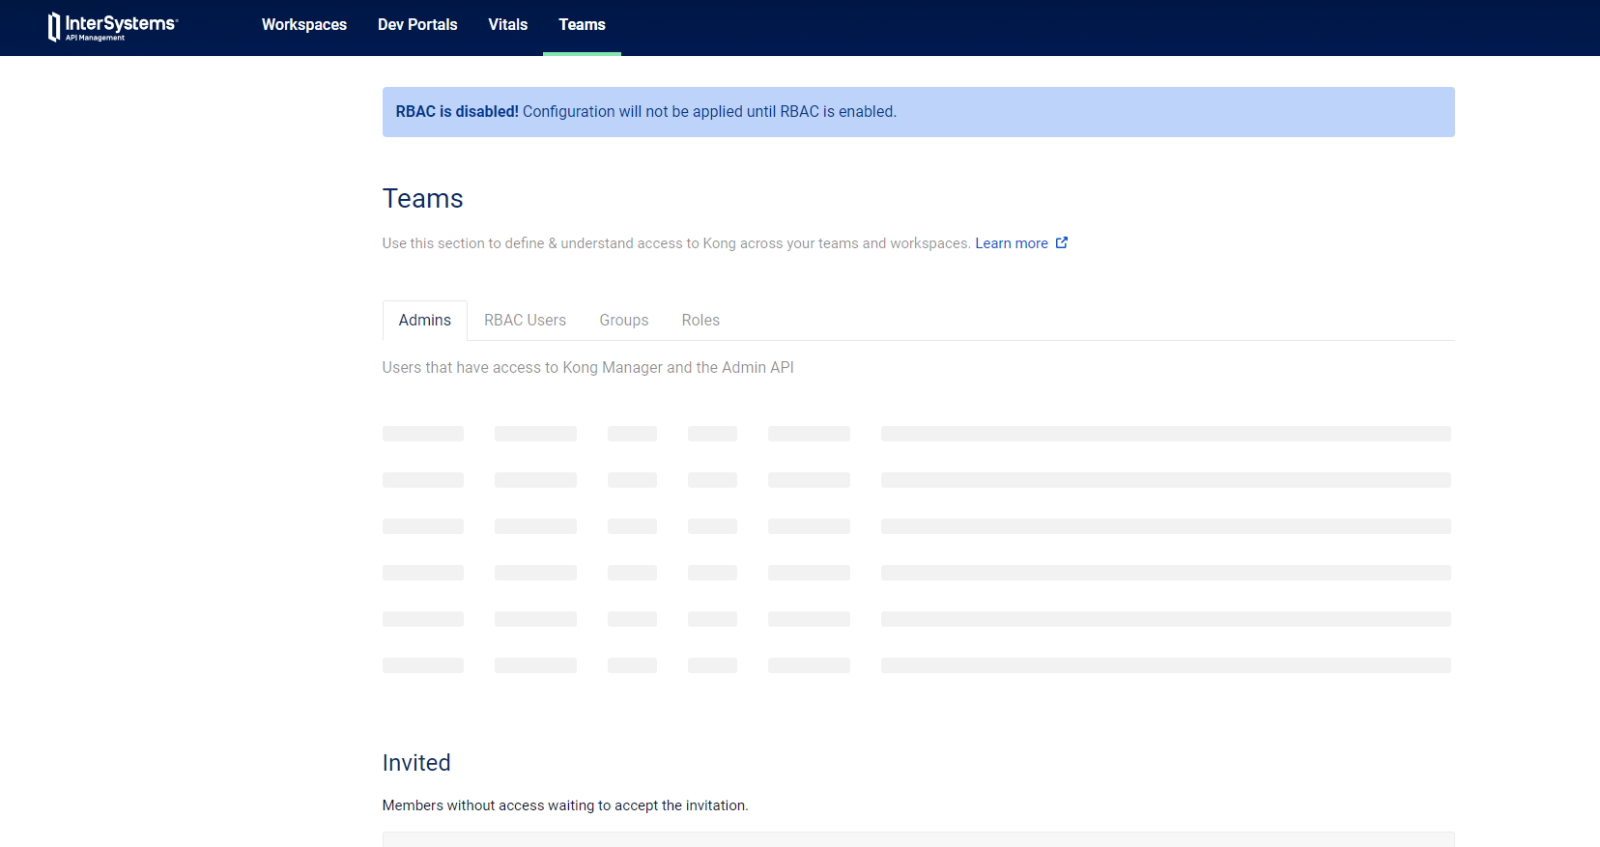Follow the Learn more link
Screen dimensions: 1600x847
[1011, 243]
